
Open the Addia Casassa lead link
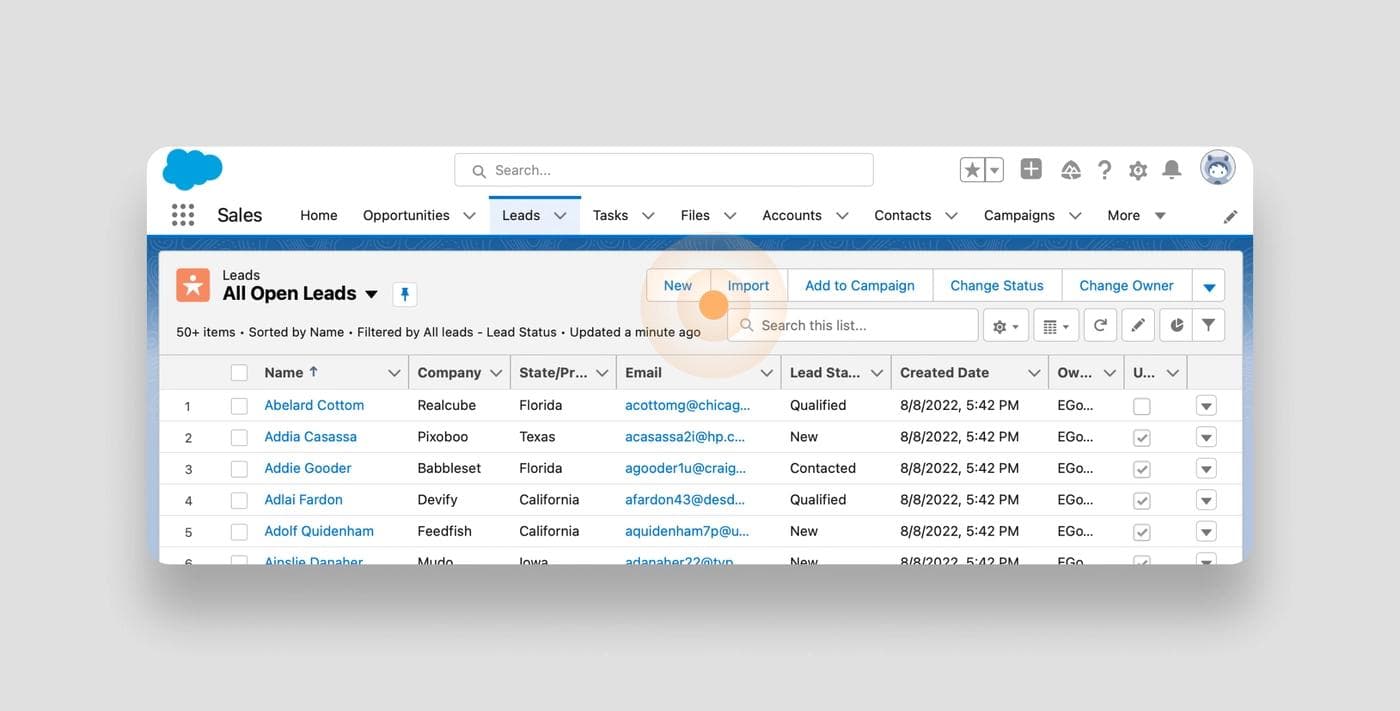[x=310, y=437]
